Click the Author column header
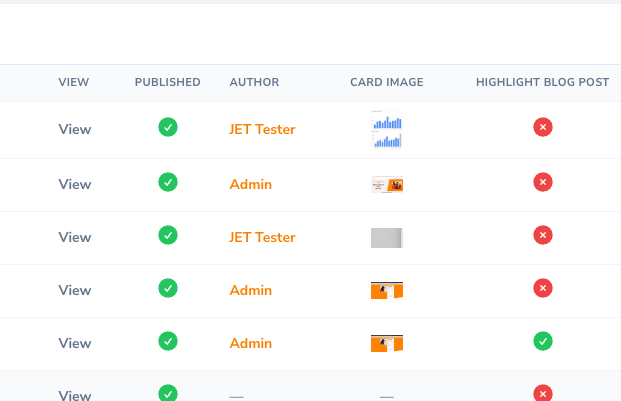The height and width of the screenshot is (401, 621). (x=254, y=82)
